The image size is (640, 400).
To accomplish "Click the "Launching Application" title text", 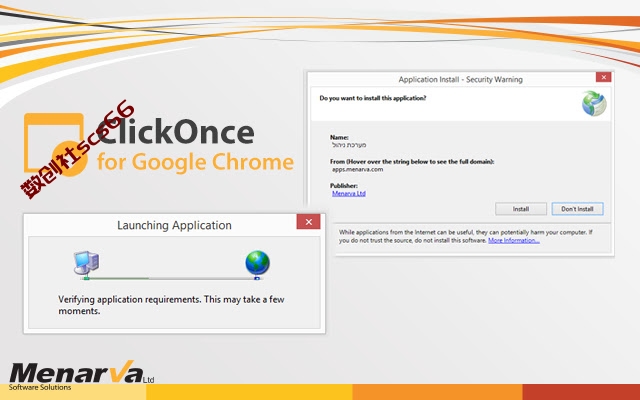I will point(174,225).
